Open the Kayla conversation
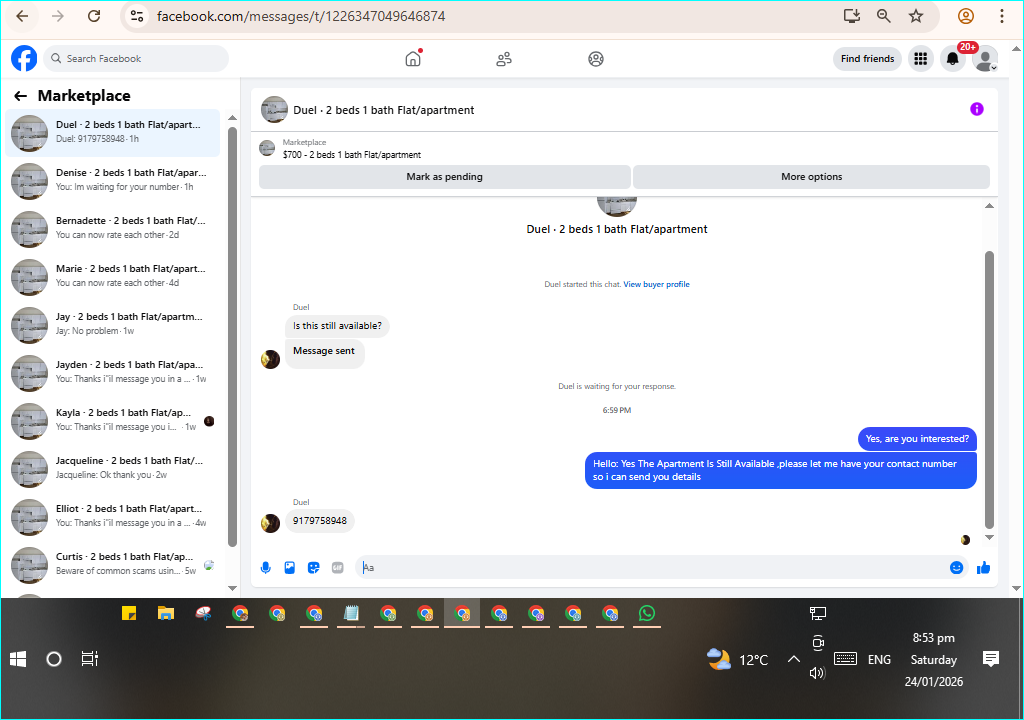This screenshot has height=720, width=1024. [x=113, y=421]
